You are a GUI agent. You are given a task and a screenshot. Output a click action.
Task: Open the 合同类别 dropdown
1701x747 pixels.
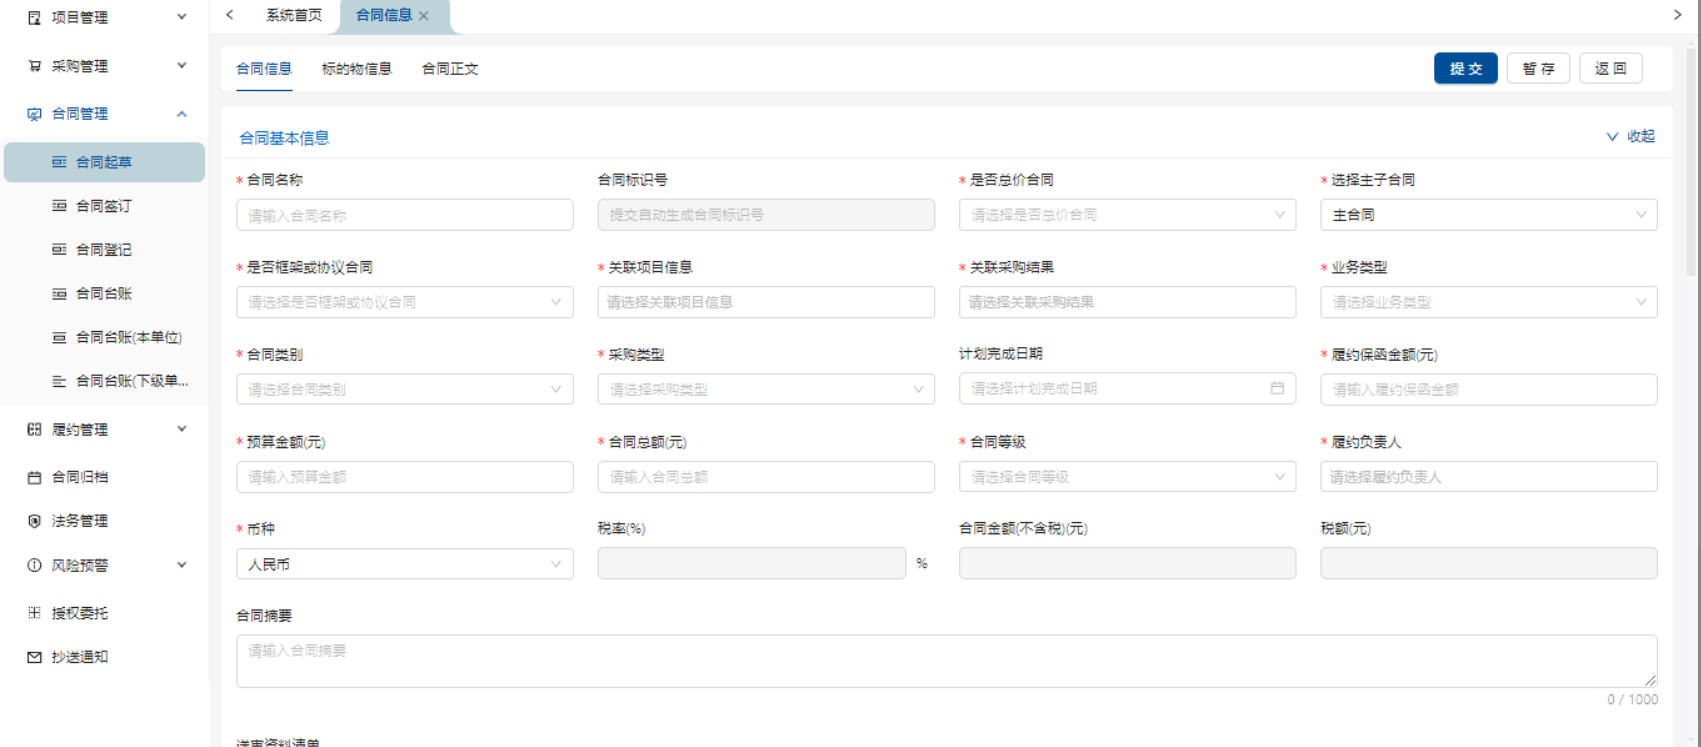(x=405, y=389)
